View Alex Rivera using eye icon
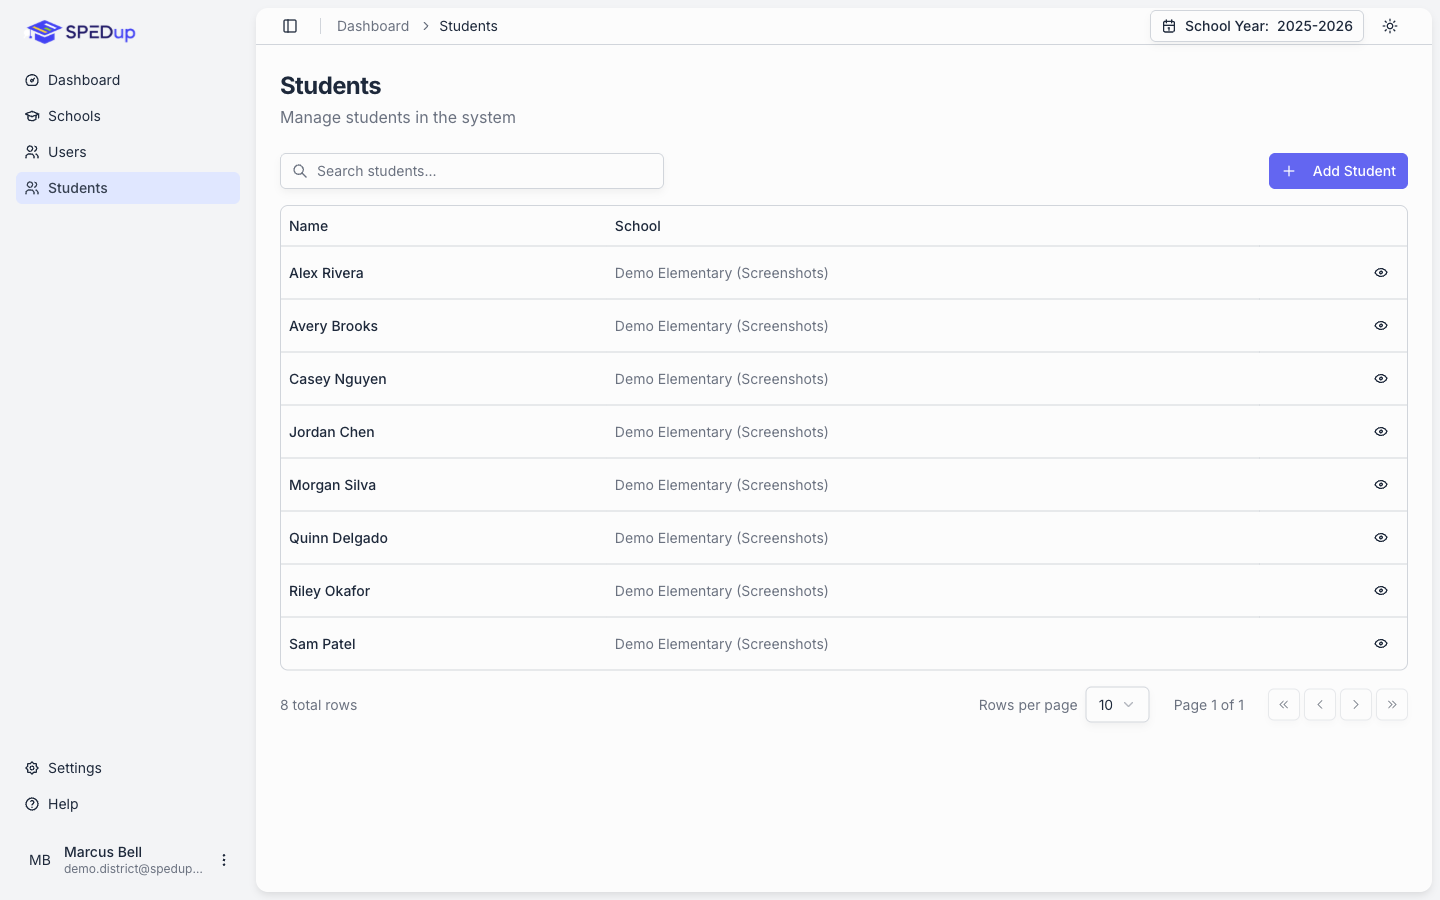Image resolution: width=1440 pixels, height=900 pixels. coord(1381,273)
